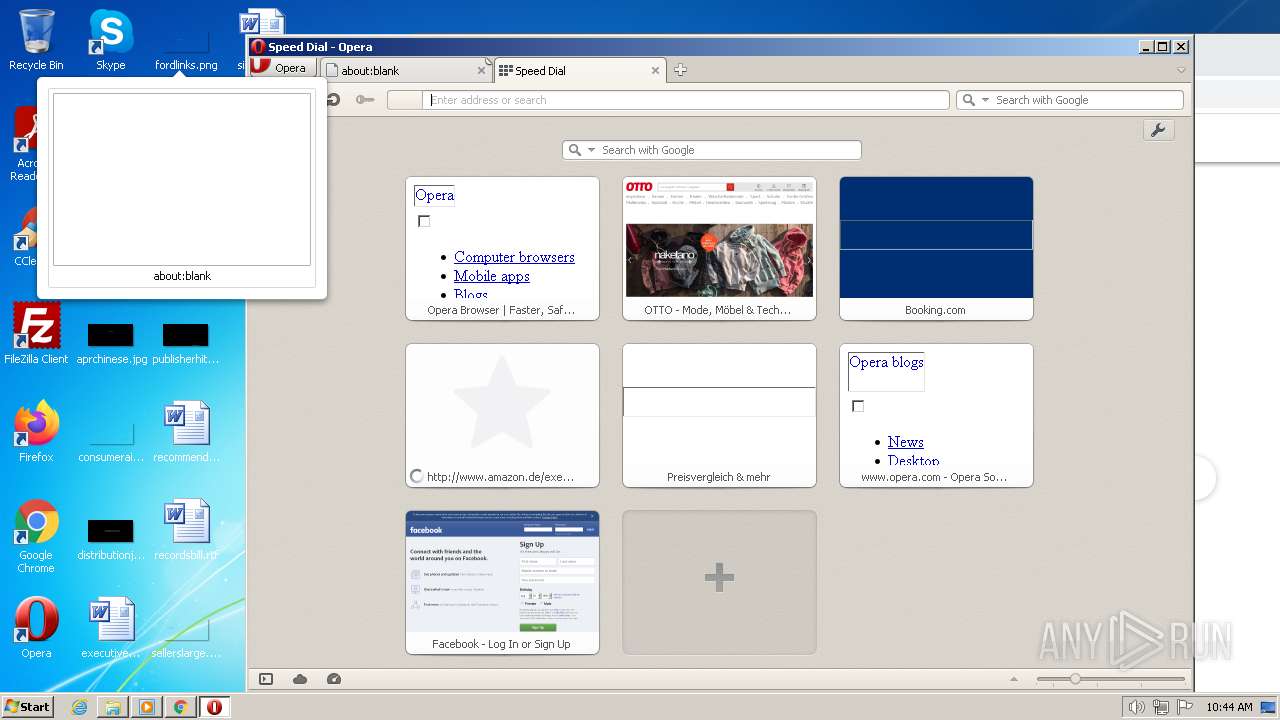
Task: Open Preisvergleich & mehr speed dial
Action: pos(719,415)
